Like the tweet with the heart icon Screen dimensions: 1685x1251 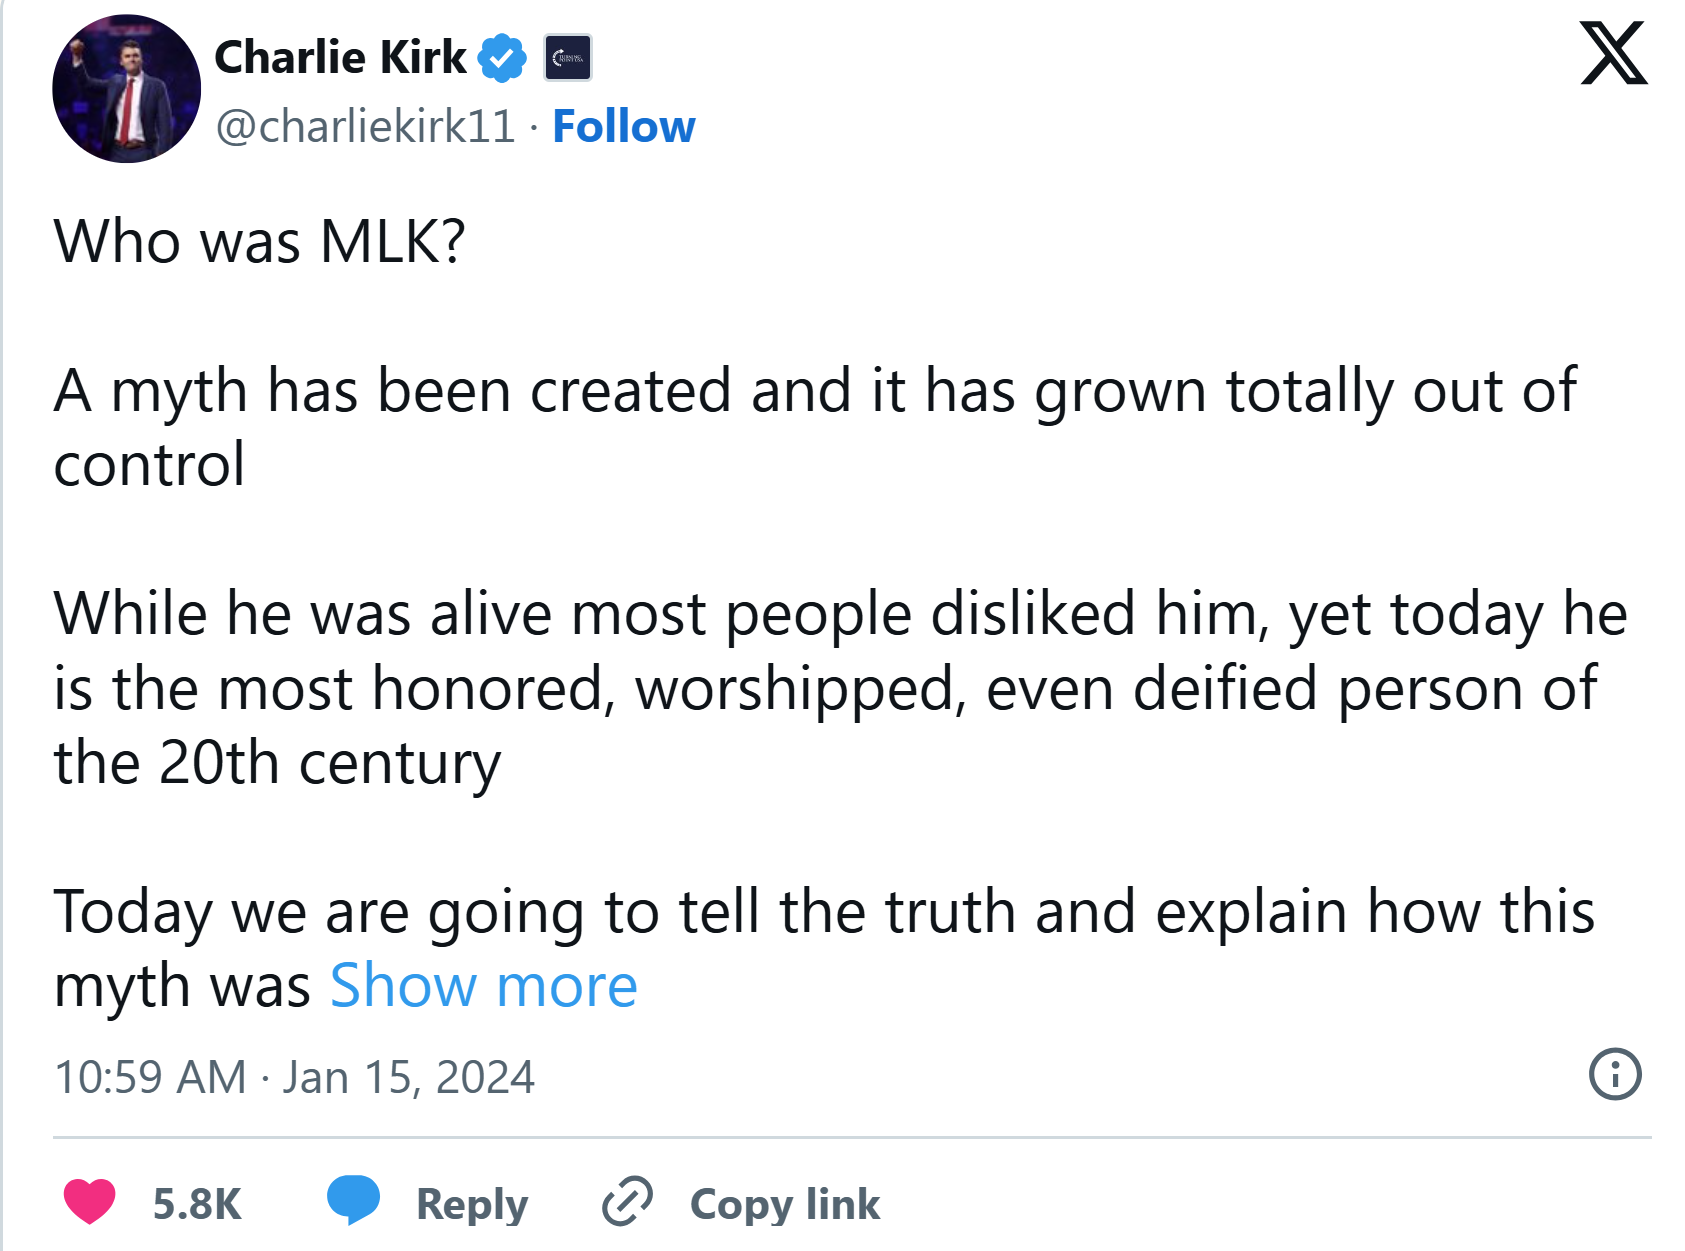[x=90, y=1202]
